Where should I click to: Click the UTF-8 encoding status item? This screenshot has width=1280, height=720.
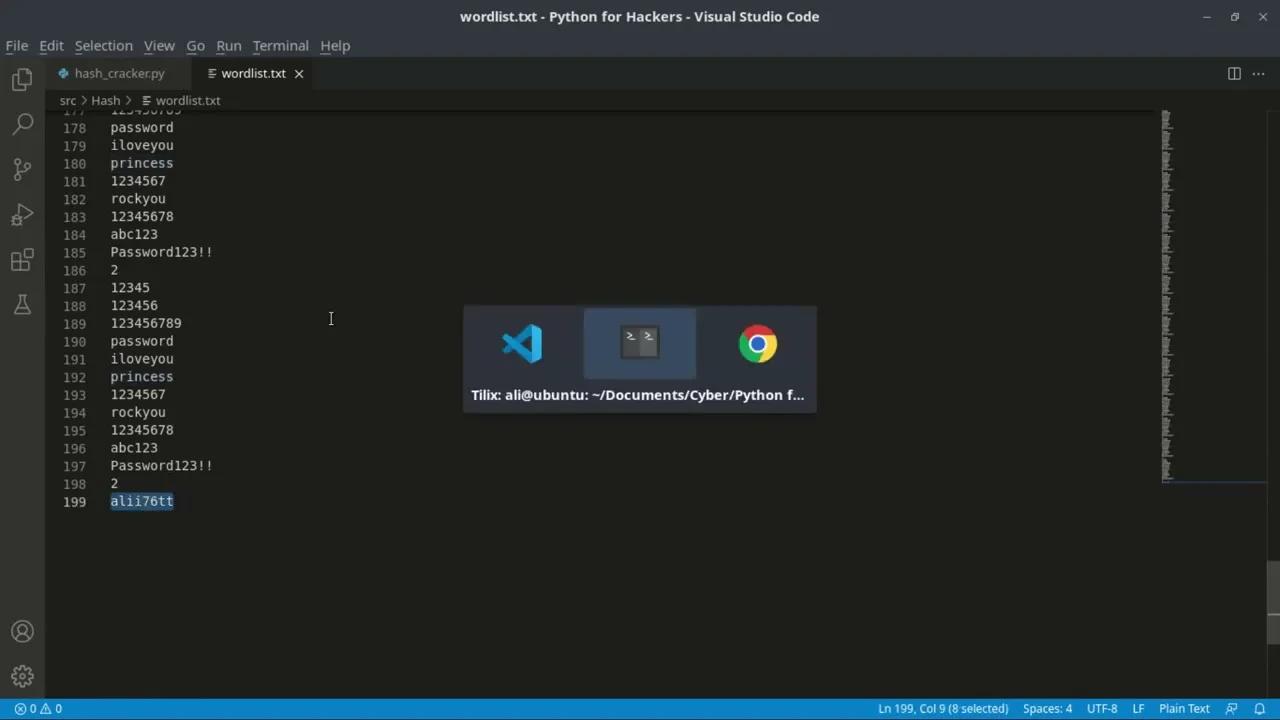pos(1102,708)
